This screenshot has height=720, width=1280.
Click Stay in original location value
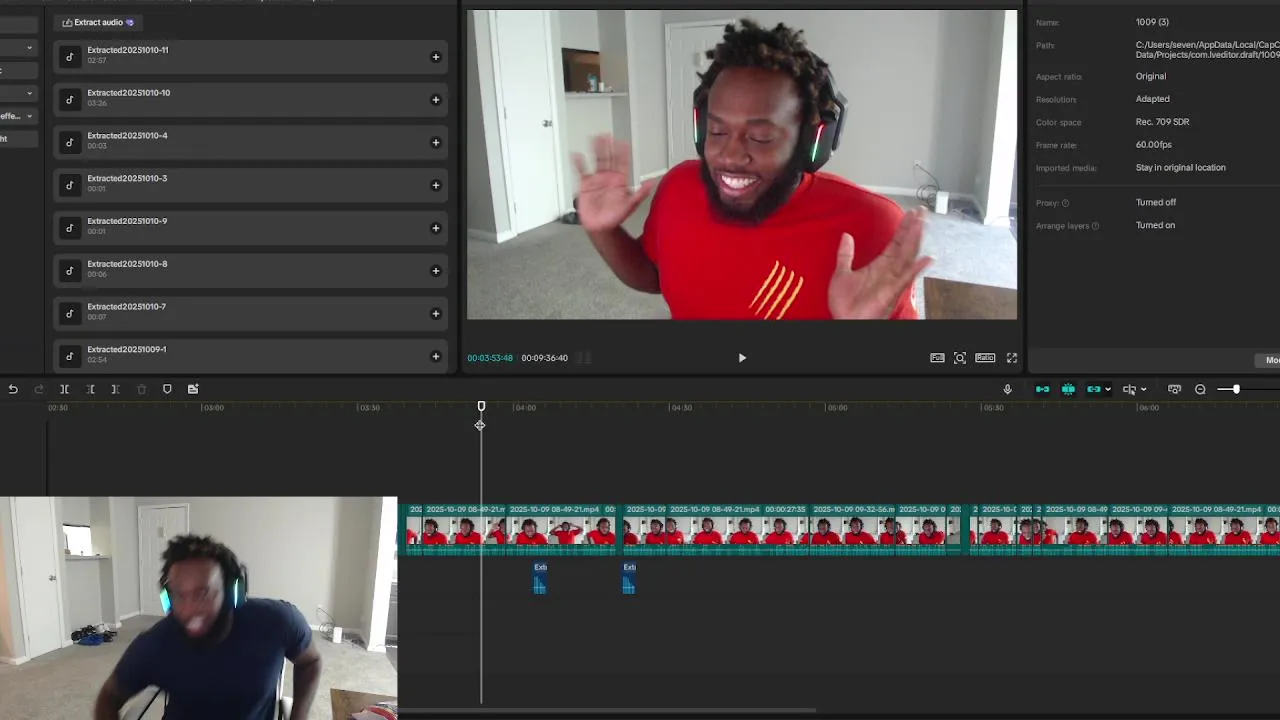(x=1180, y=168)
